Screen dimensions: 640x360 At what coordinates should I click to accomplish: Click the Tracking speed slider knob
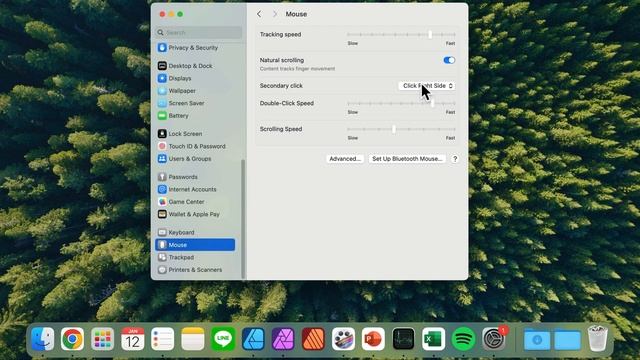point(430,35)
